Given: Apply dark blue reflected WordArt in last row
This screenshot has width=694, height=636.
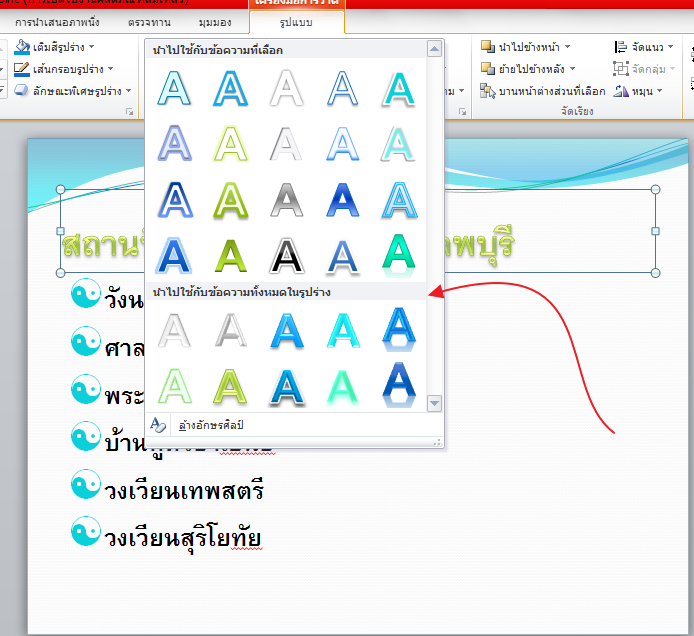Looking at the screenshot, I should tap(399, 384).
